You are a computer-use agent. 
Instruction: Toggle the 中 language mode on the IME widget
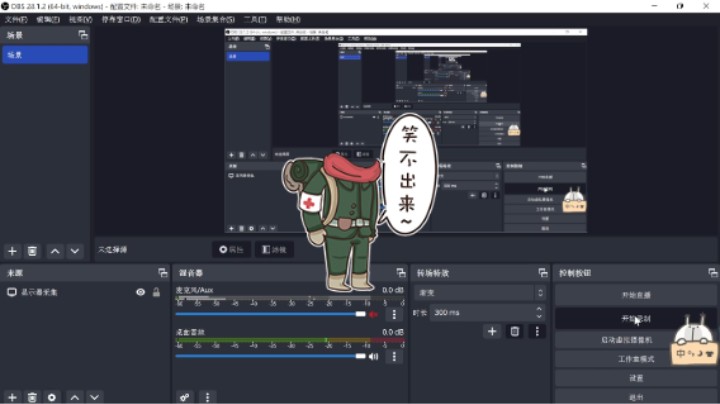tap(681, 354)
